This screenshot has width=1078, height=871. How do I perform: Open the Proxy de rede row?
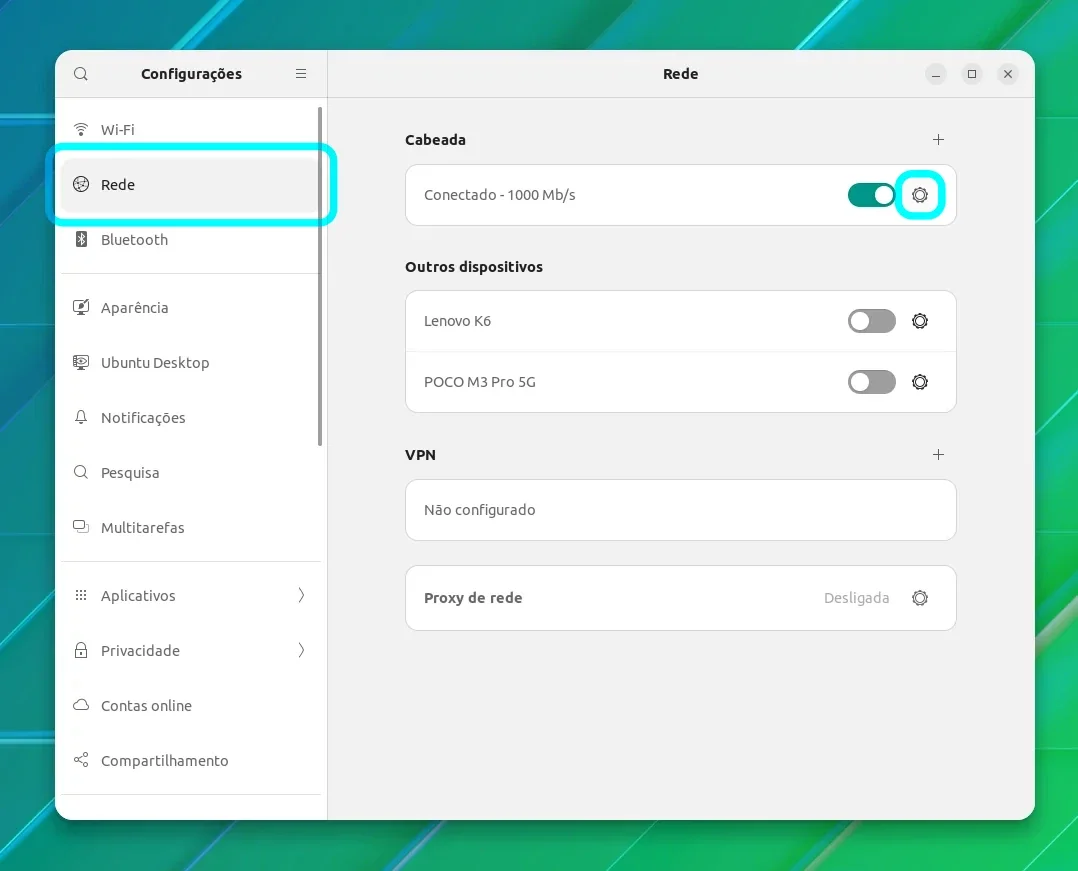pyautogui.click(x=681, y=598)
